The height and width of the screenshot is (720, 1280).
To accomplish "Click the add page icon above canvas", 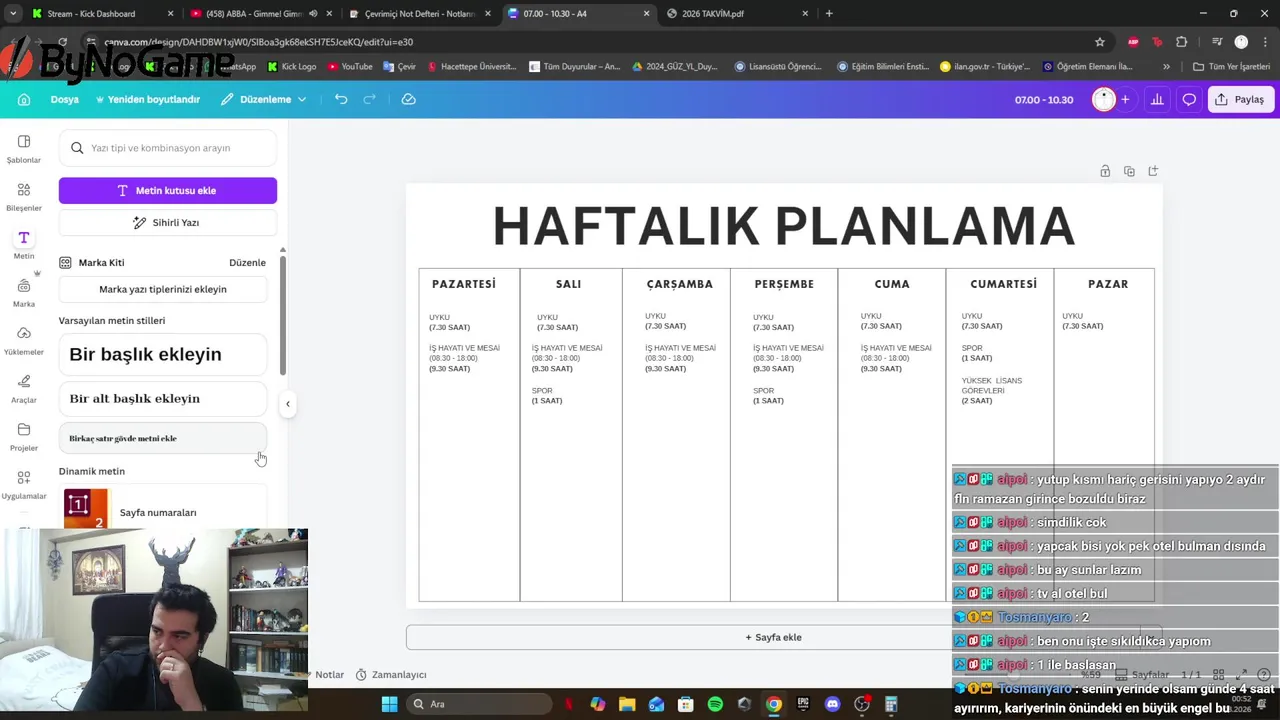I will pos(1153,171).
